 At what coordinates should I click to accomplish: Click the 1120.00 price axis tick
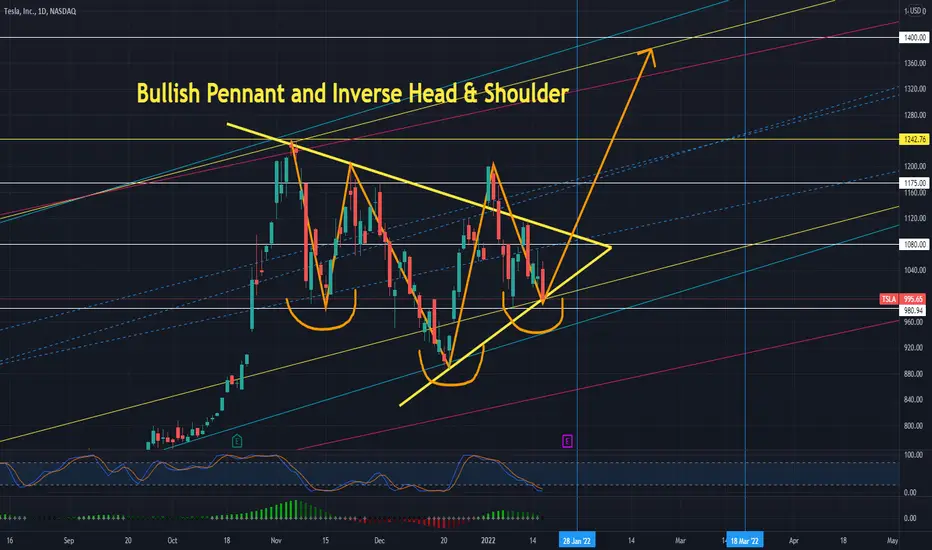(915, 218)
